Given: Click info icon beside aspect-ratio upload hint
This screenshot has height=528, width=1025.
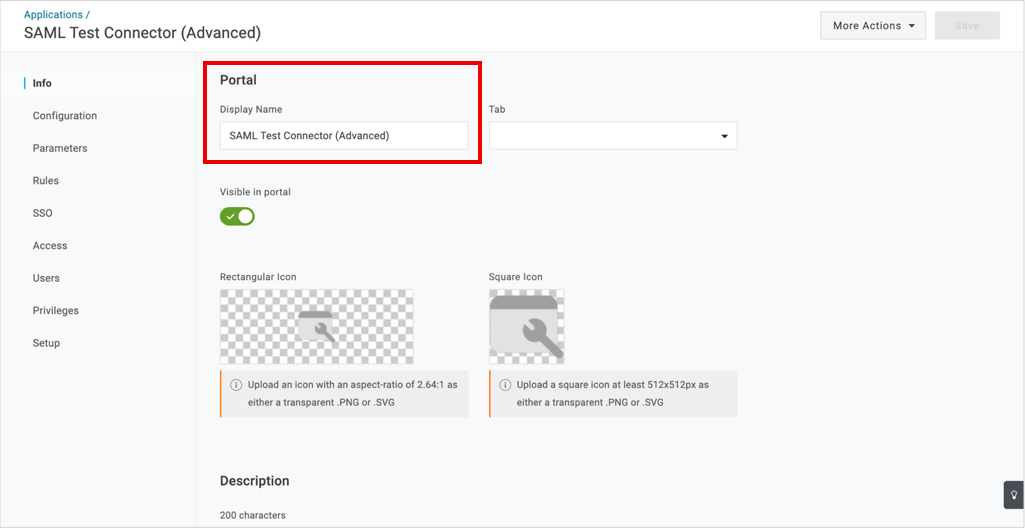Looking at the screenshot, I should pyautogui.click(x=237, y=385).
